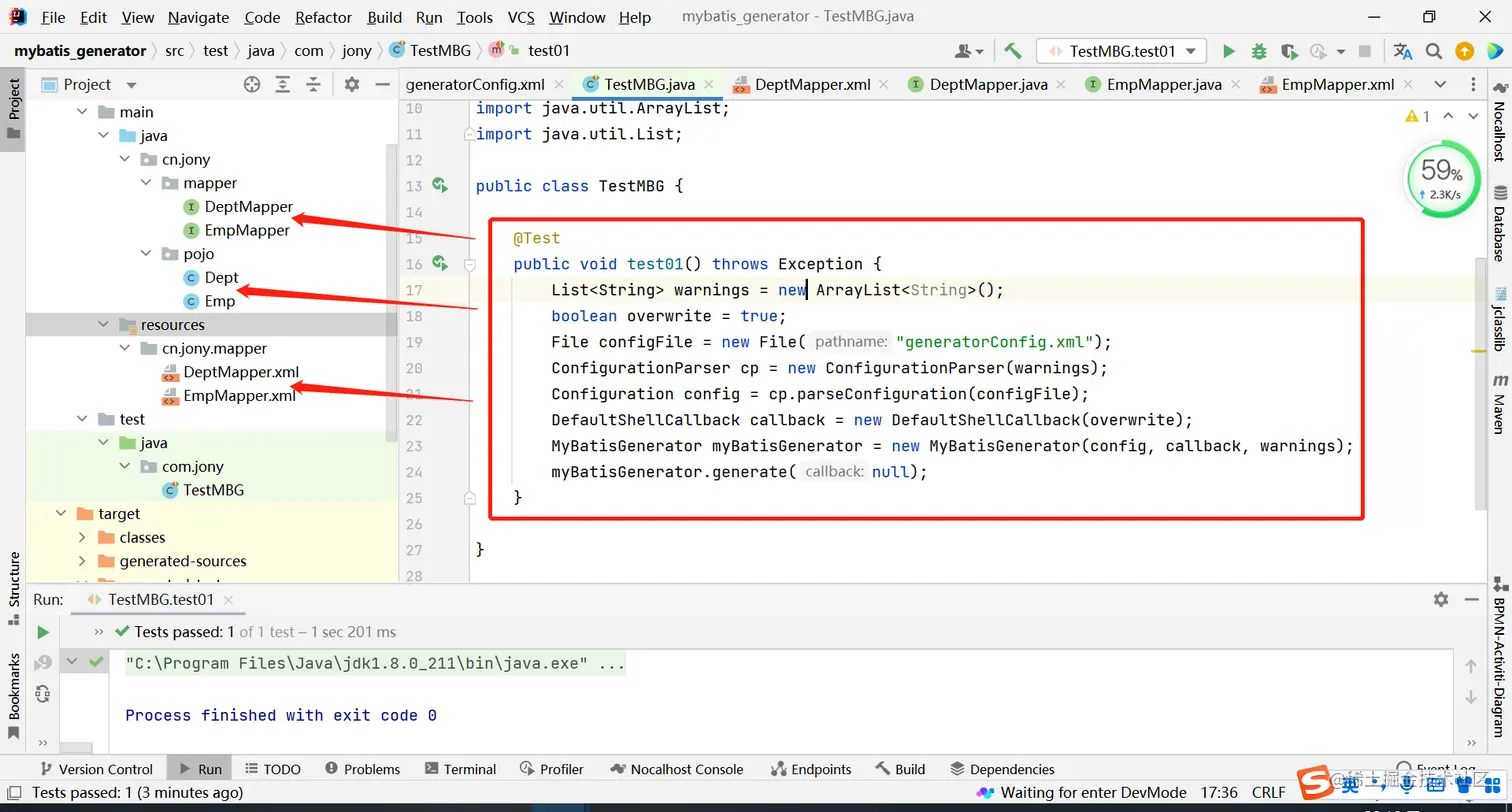
Task: Collapse the pojo package node
Action: pyautogui.click(x=146, y=254)
